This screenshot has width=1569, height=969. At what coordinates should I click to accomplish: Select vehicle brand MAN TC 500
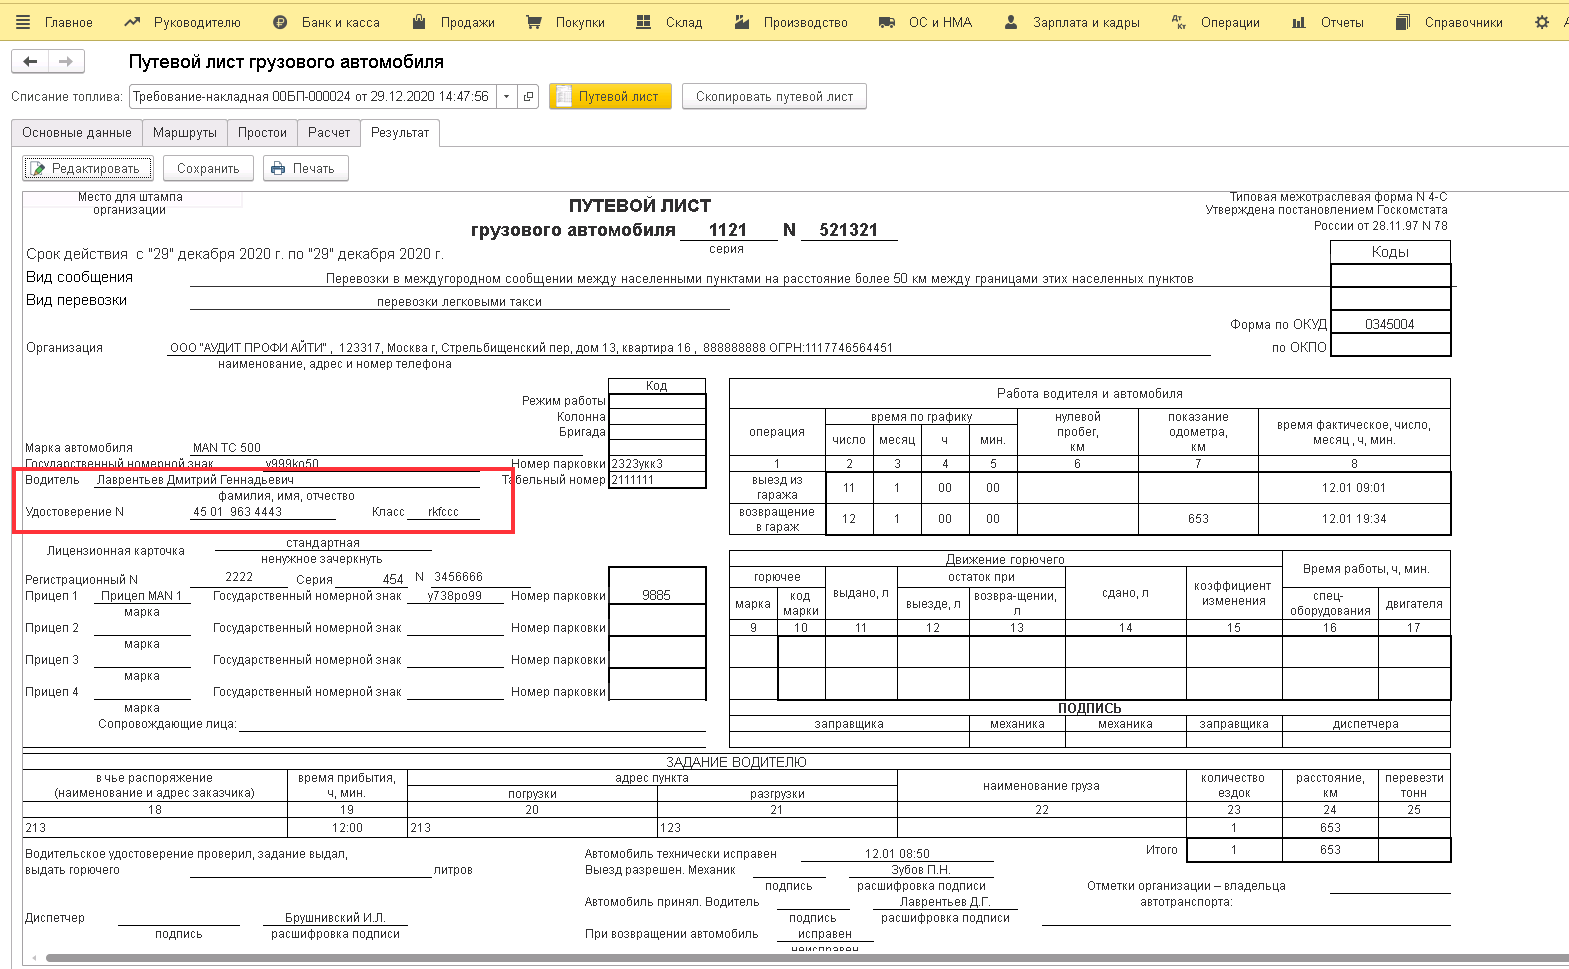[x=227, y=448]
